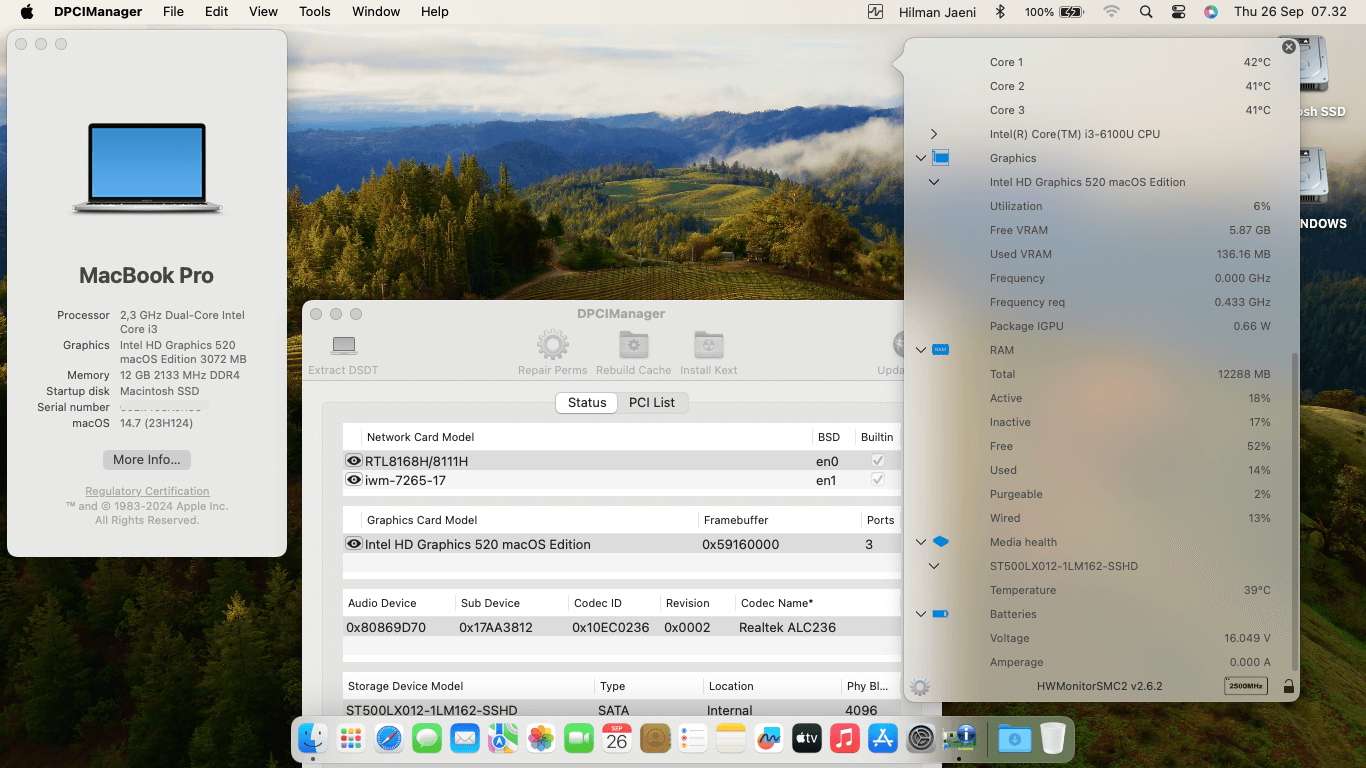This screenshot has width=1366, height=768.
Task: Launch Safari from the dock
Action: 389,739
